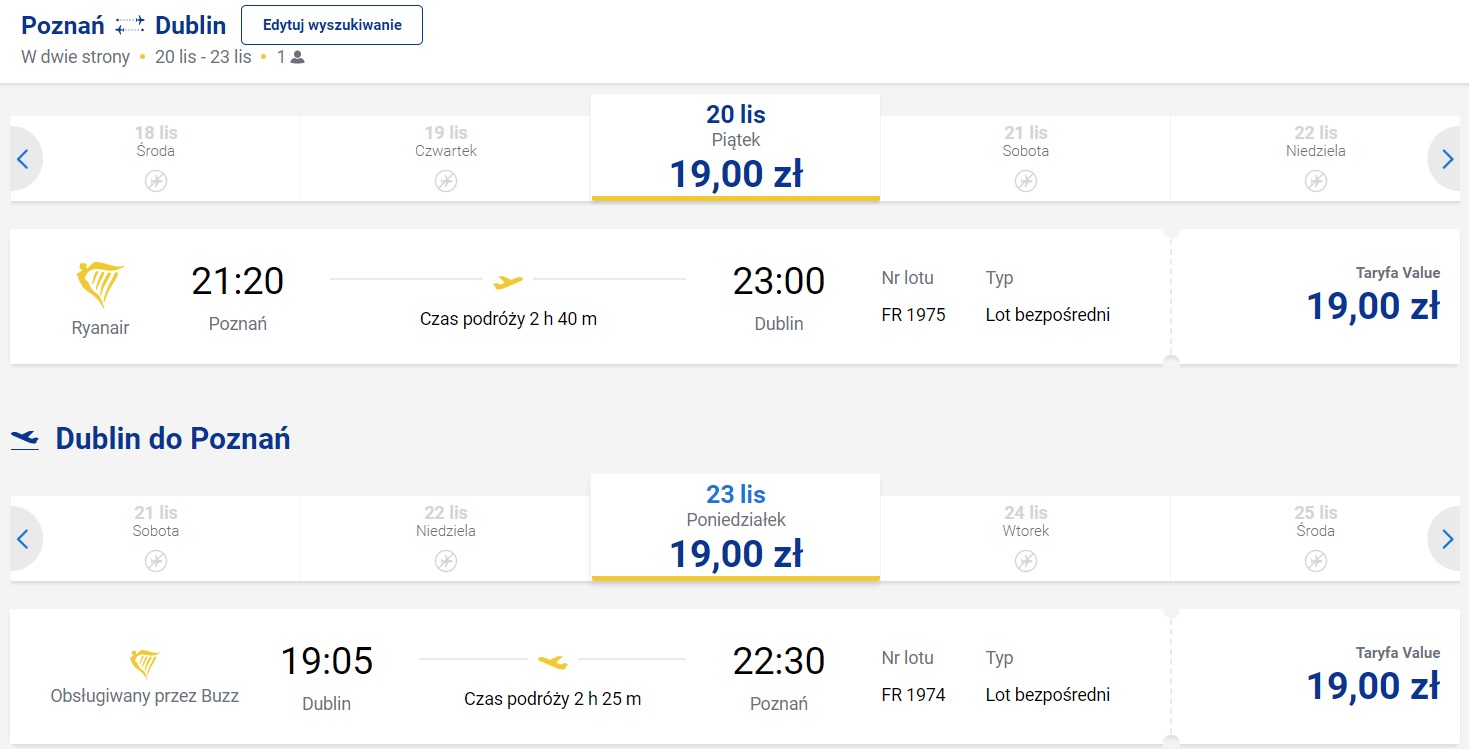Click the Ryanair harp logo on outbound flight
This screenshot has width=1469, height=749.
click(x=100, y=285)
